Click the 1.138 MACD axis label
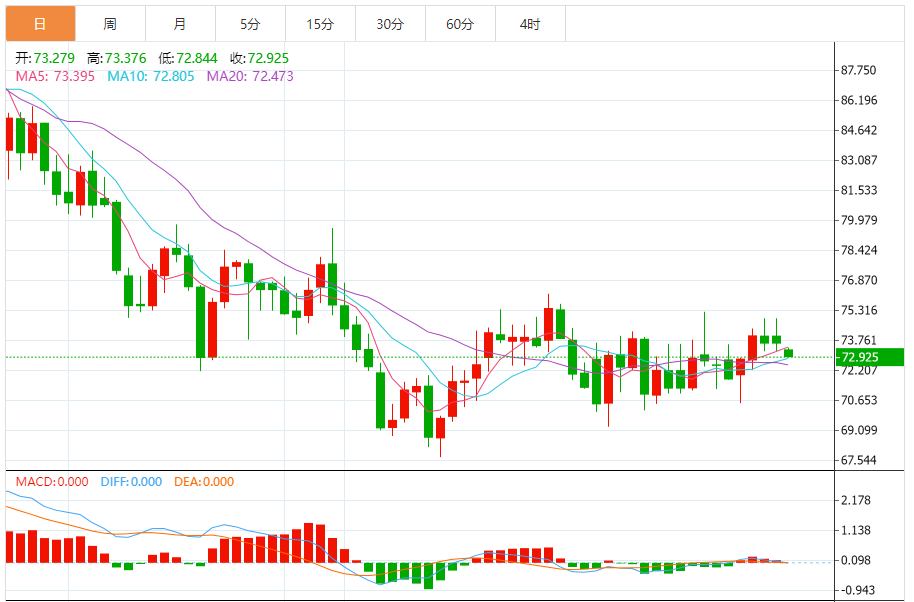 pos(855,530)
